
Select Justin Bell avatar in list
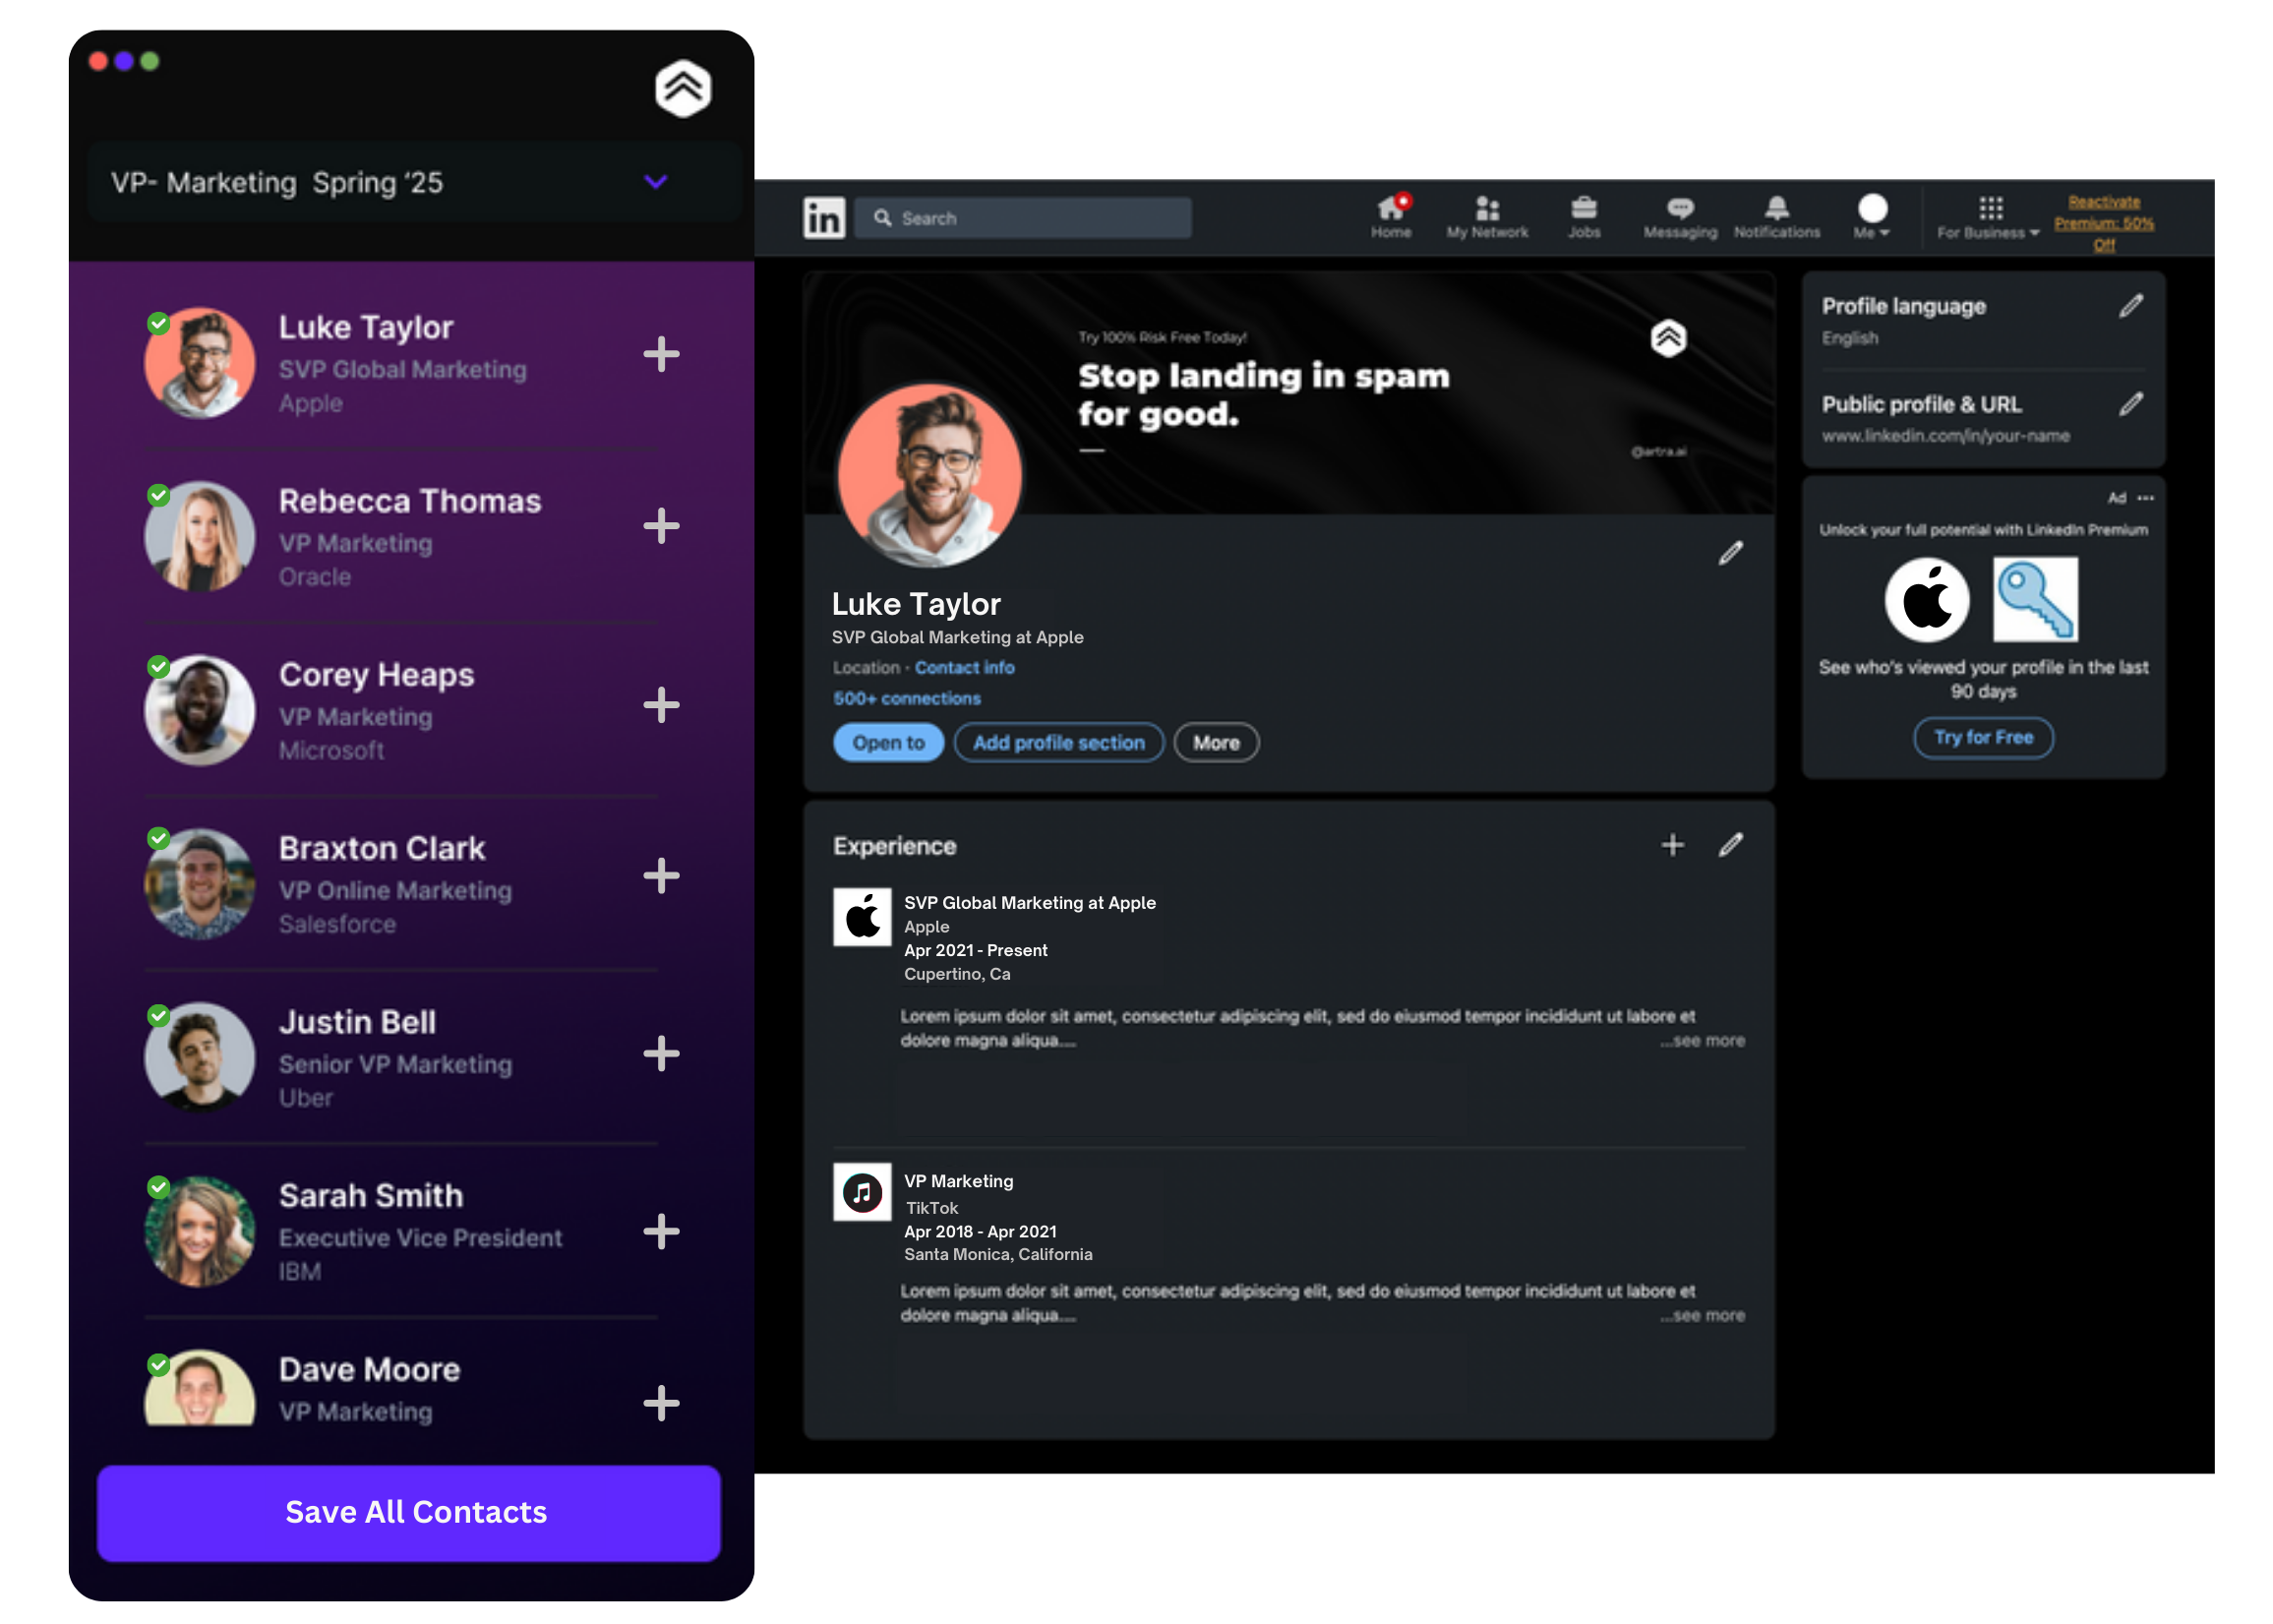point(199,1058)
